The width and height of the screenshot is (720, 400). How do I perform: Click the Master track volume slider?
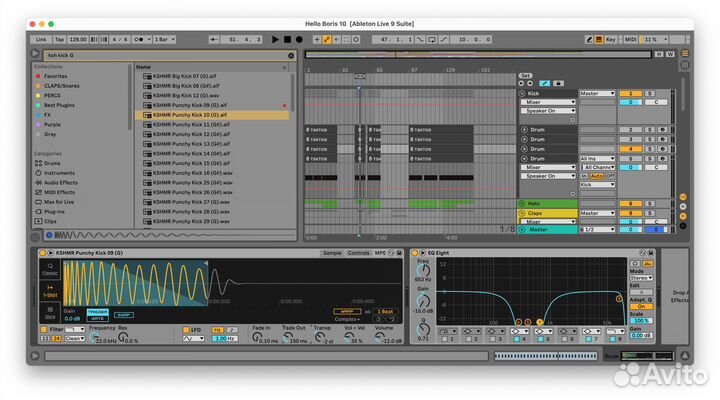point(630,230)
